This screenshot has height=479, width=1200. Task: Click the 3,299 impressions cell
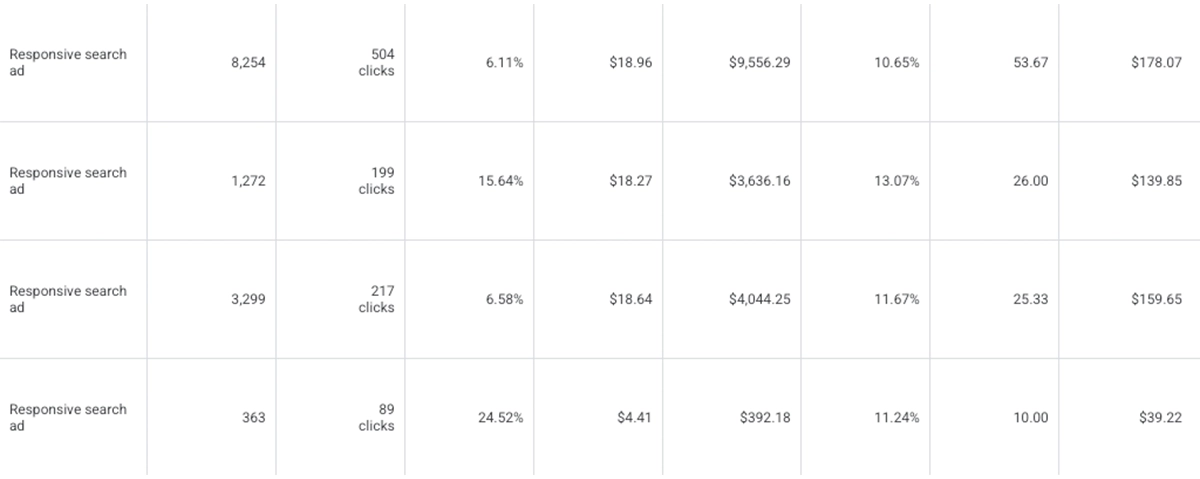coord(248,299)
